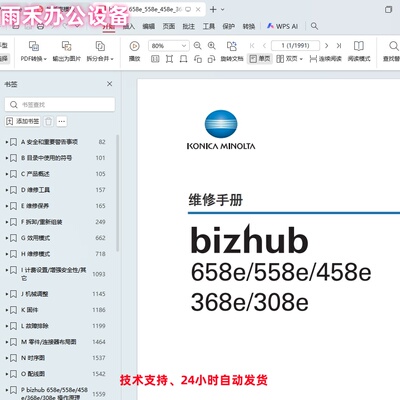
Task: Open bookmark H 维修模式
Action: (36, 254)
